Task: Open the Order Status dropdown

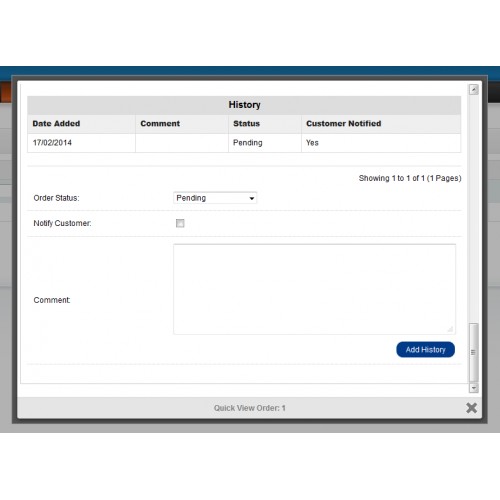Action: point(215,198)
